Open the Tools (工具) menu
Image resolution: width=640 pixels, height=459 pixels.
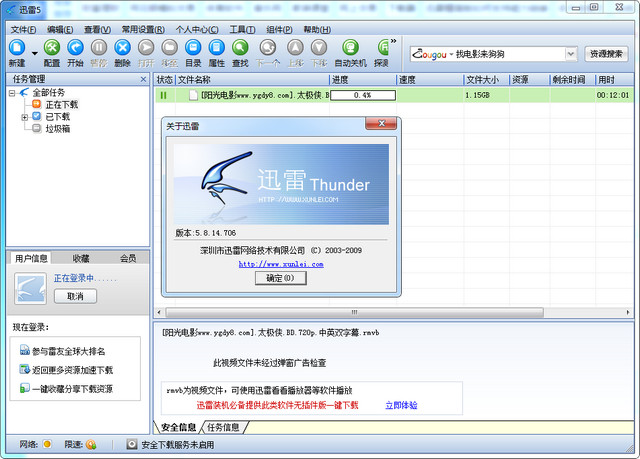click(x=242, y=29)
